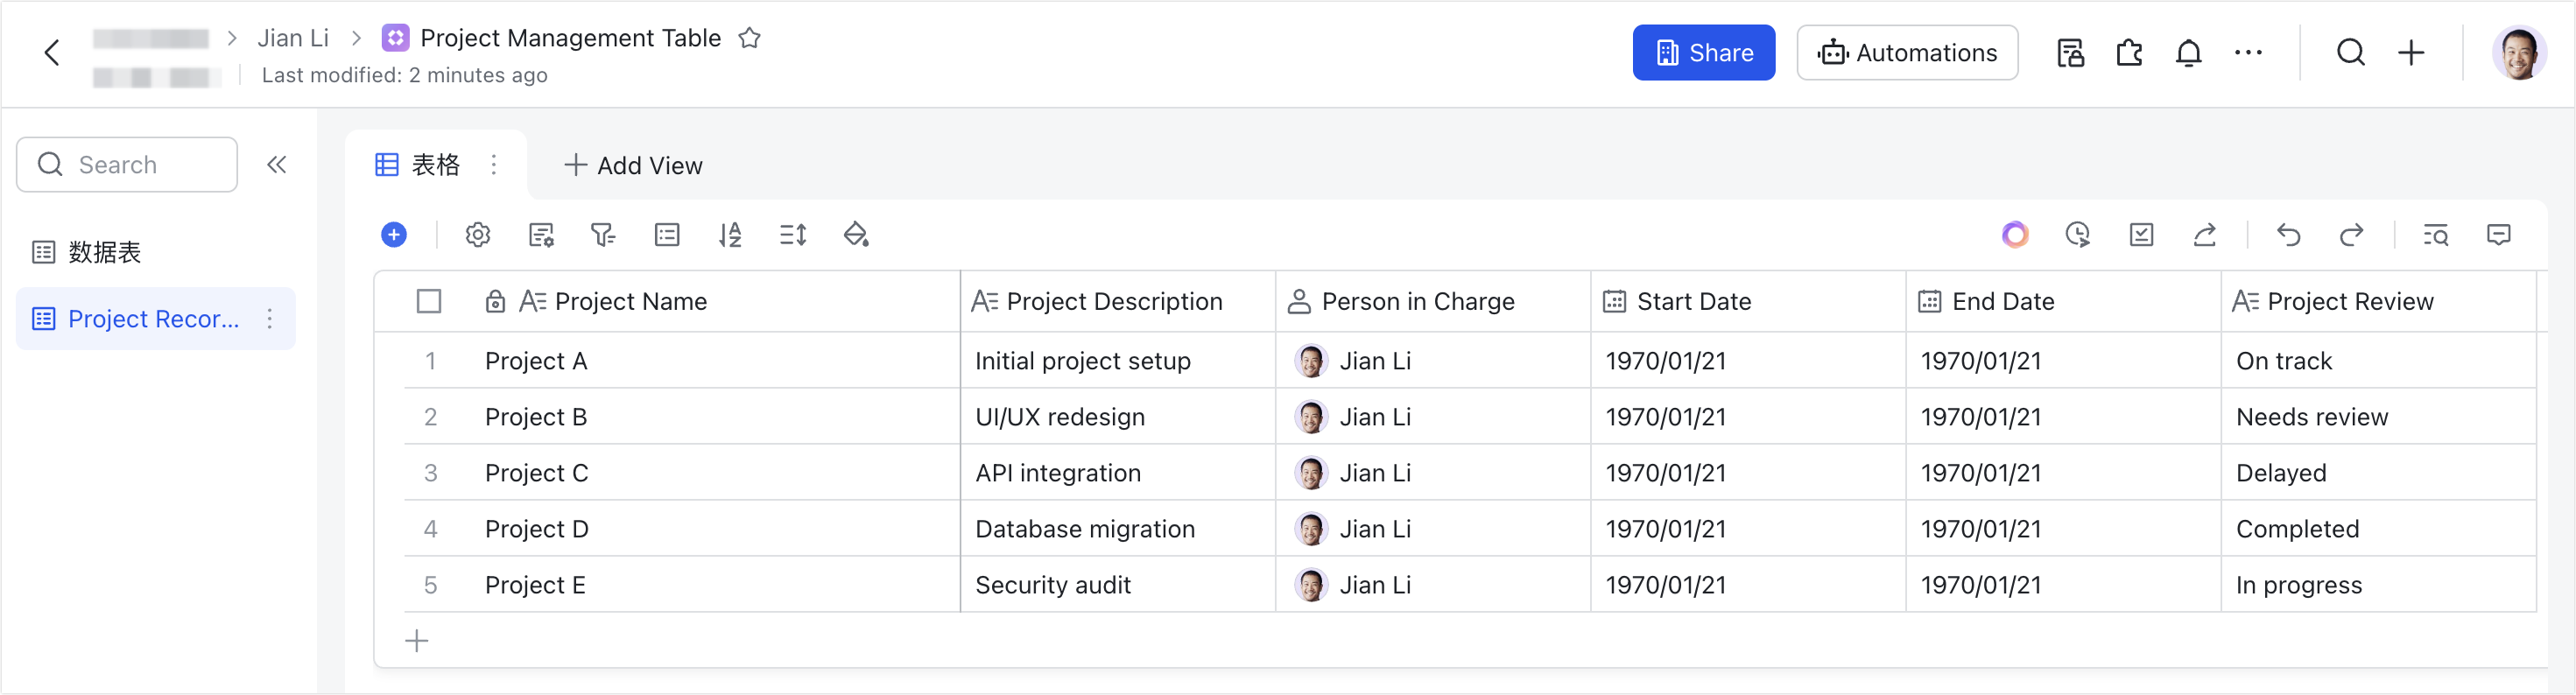Click the sort A-Z icon
Screen dimensions: 2576x695
coord(730,235)
